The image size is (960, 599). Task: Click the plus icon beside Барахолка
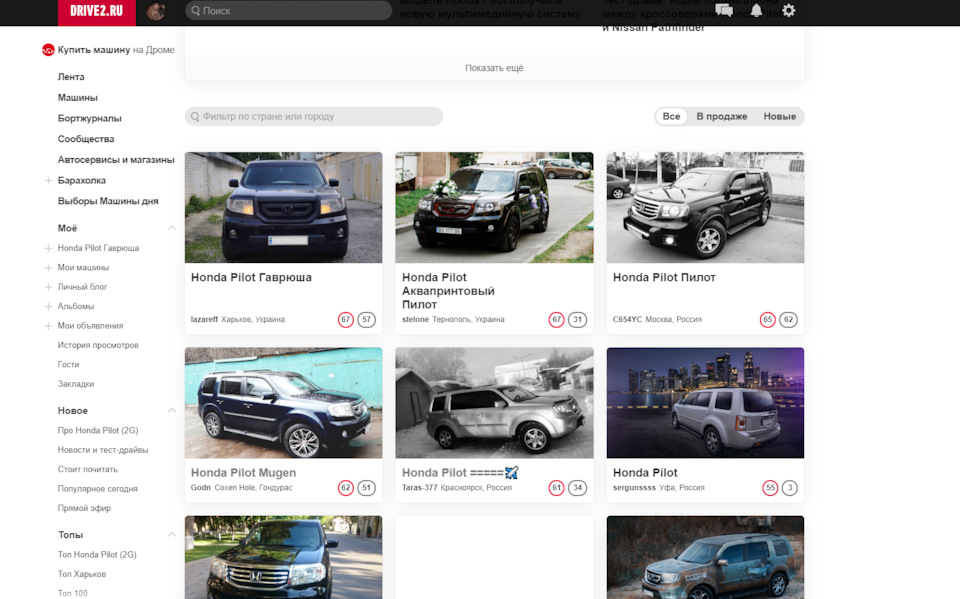tap(48, 181)
